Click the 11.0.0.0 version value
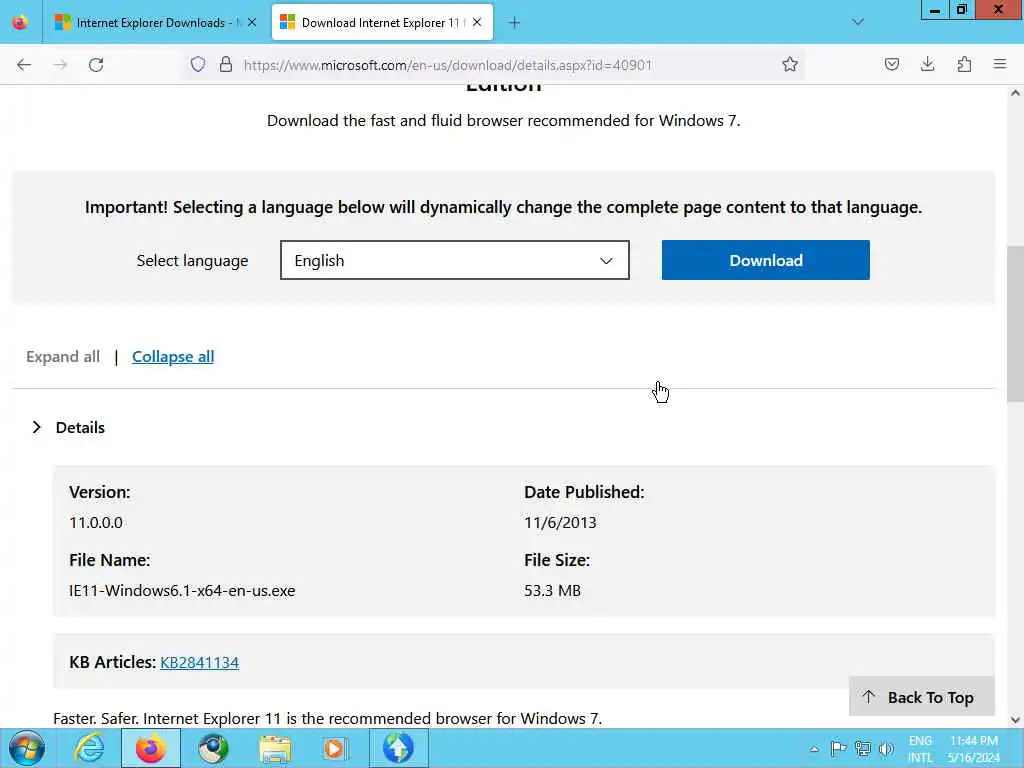 point(96,522)
